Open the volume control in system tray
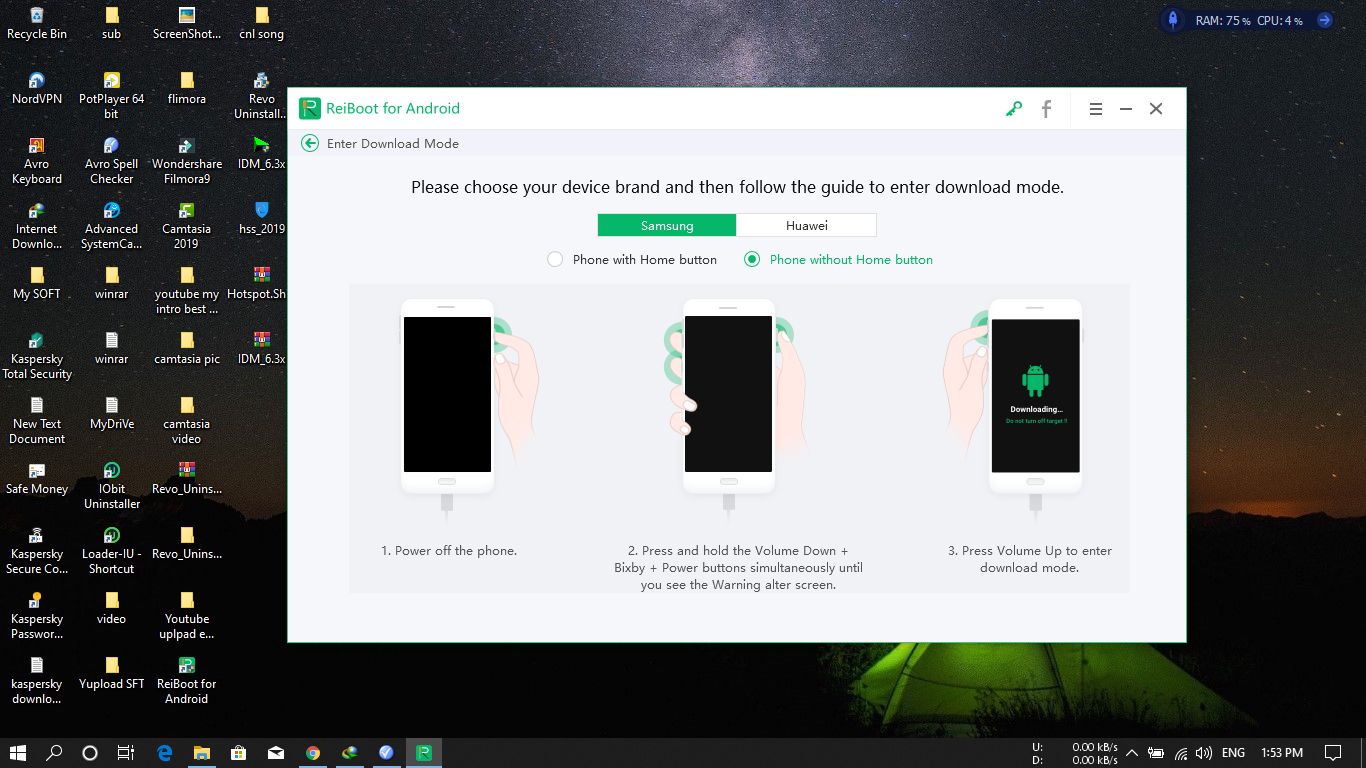The width and height of the screenshot is (1366, 768). click(1203, 753)
